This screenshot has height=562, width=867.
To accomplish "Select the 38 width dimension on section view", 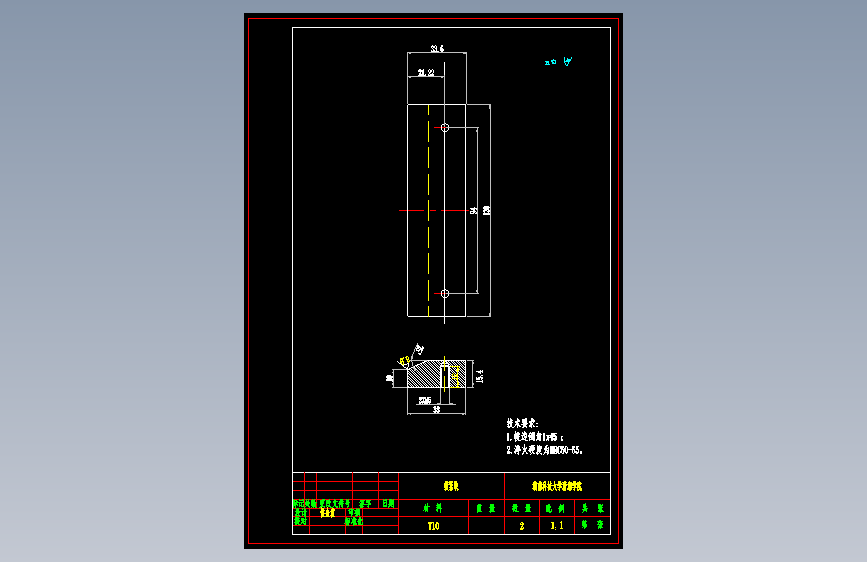I will [x=436, y=410].
